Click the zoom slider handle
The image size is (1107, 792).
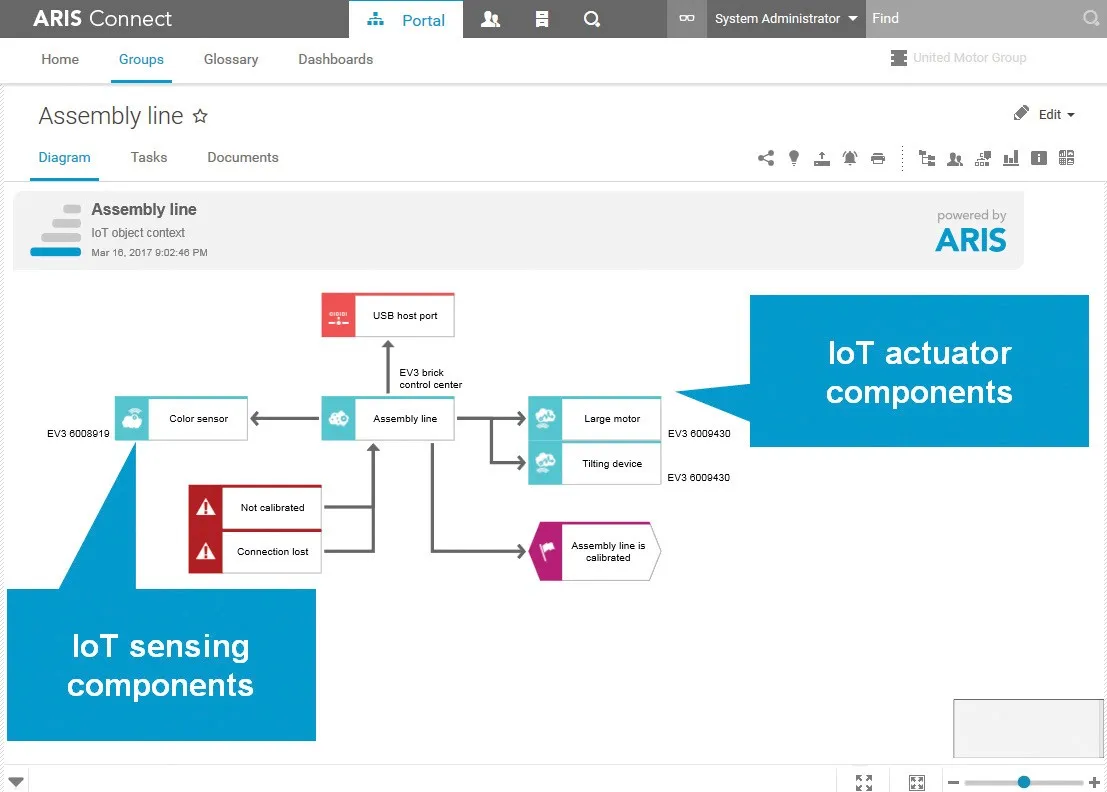[1024, 782]
